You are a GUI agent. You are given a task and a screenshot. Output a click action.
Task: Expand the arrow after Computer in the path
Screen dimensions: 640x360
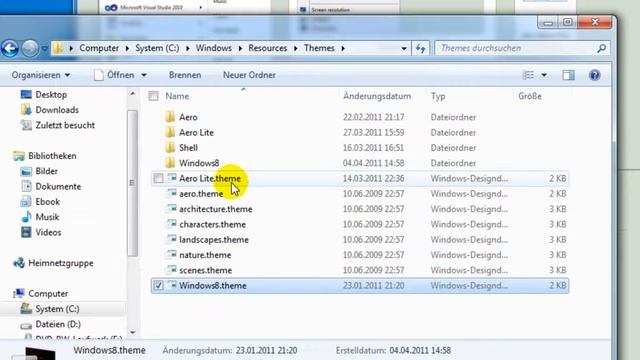[x=127, y=49]
